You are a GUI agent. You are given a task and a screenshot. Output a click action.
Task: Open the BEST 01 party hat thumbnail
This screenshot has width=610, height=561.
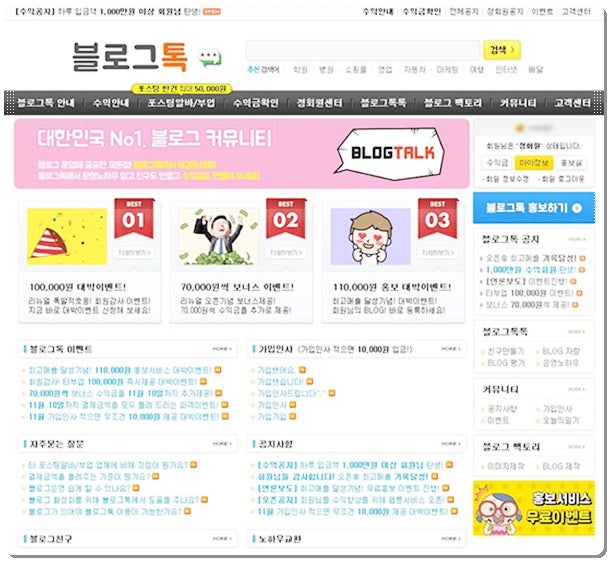(67, 237)
